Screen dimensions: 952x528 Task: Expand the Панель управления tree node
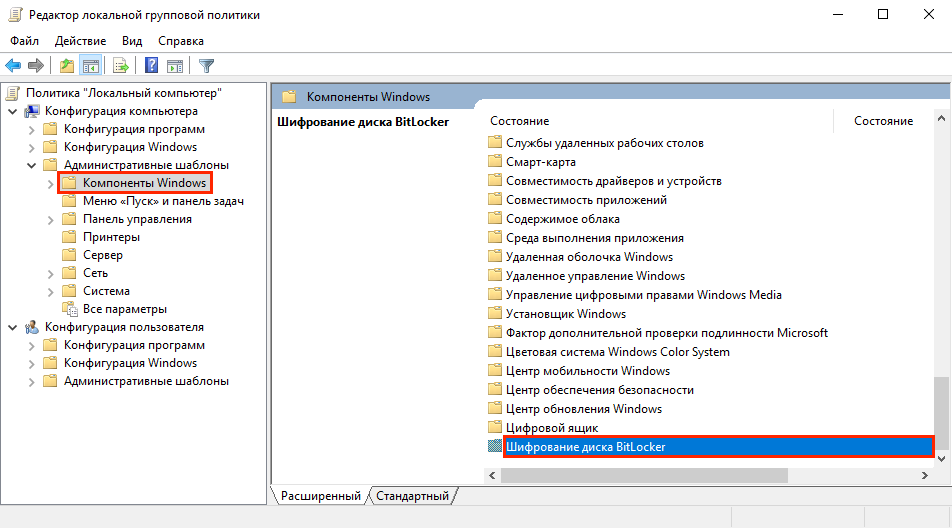point(50,219)
